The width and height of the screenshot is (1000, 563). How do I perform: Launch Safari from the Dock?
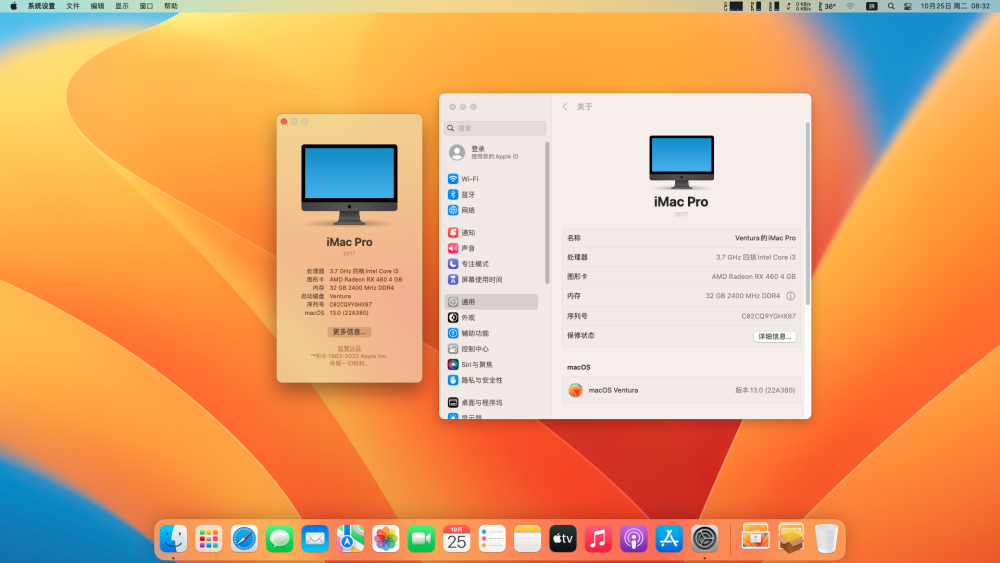pyautogui.click(x=244, y=539)
